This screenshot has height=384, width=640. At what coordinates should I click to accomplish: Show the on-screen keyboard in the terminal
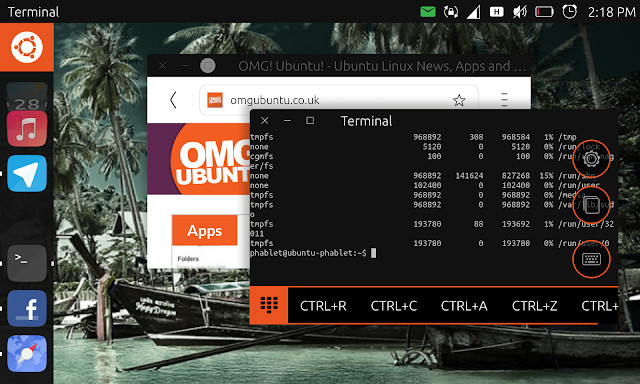pos(591,259)
